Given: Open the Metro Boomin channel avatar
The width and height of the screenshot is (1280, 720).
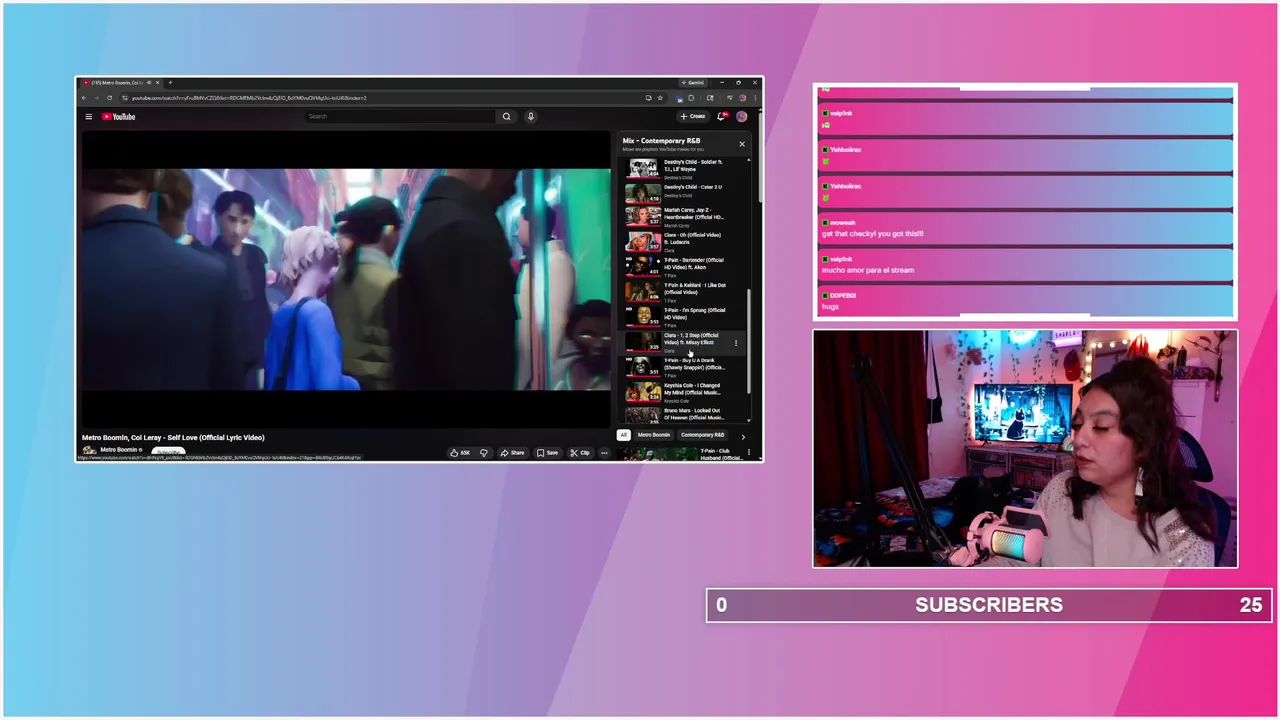Looking at the screenshot, I should (x=89, y=451).
